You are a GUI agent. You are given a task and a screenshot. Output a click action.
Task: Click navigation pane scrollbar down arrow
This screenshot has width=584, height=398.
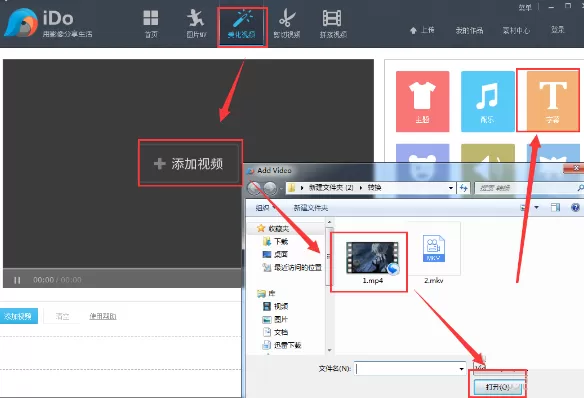point(329,350)
